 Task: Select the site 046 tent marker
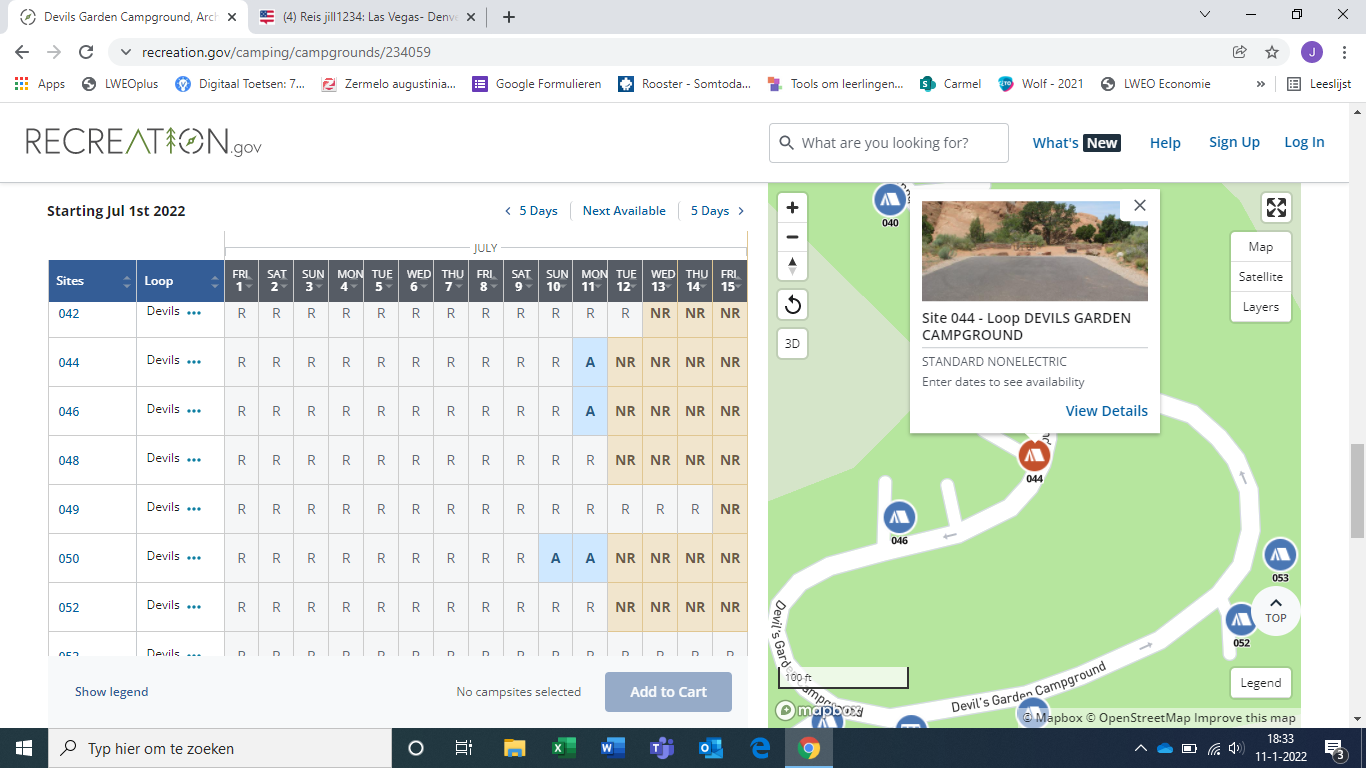pos(899,517)
